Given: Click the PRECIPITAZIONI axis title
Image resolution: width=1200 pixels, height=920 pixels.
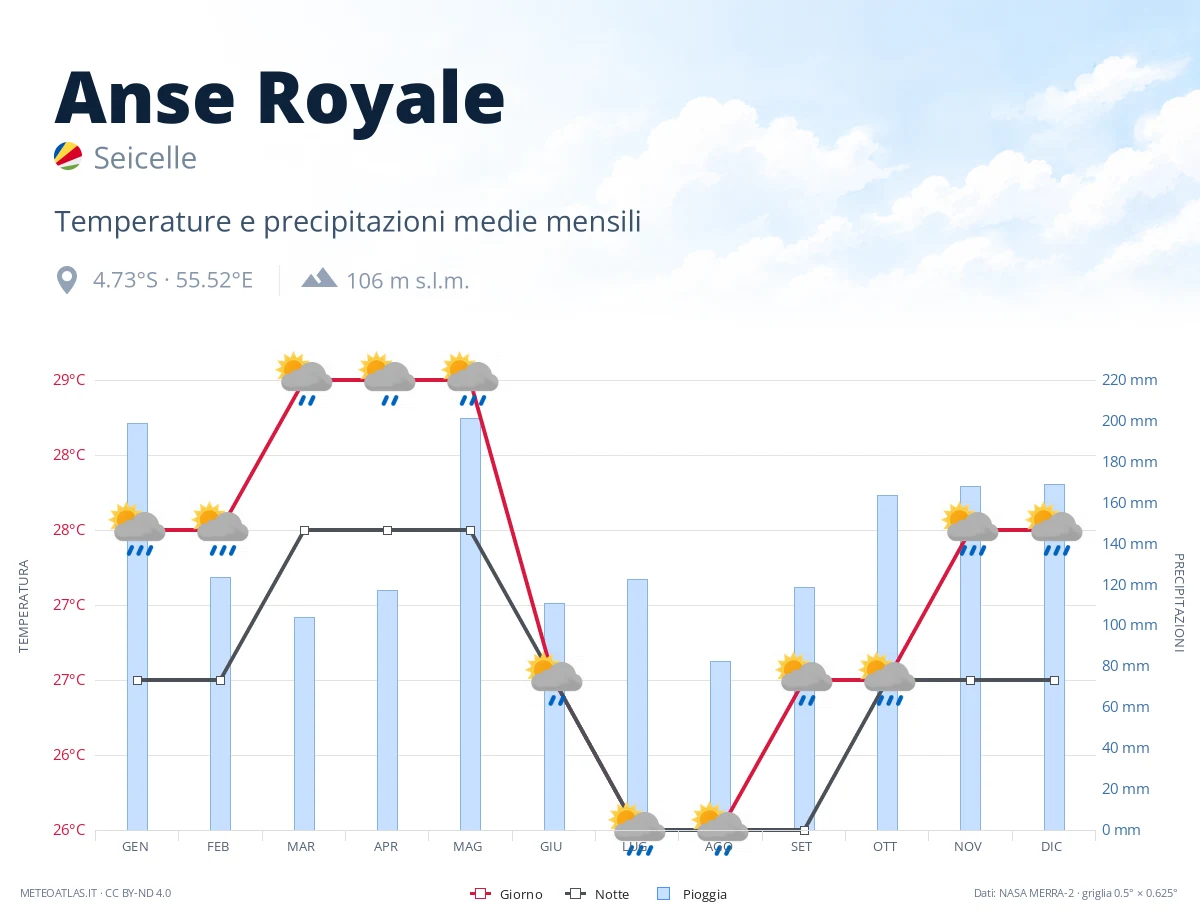Looking at the screenshot, I should click(1178, 602).
